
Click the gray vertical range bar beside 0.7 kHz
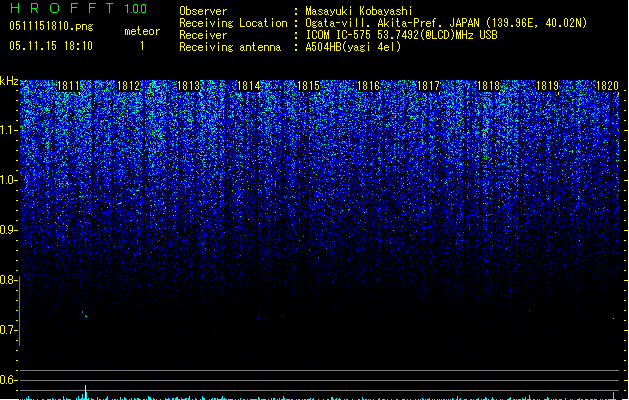click(19, 311)
